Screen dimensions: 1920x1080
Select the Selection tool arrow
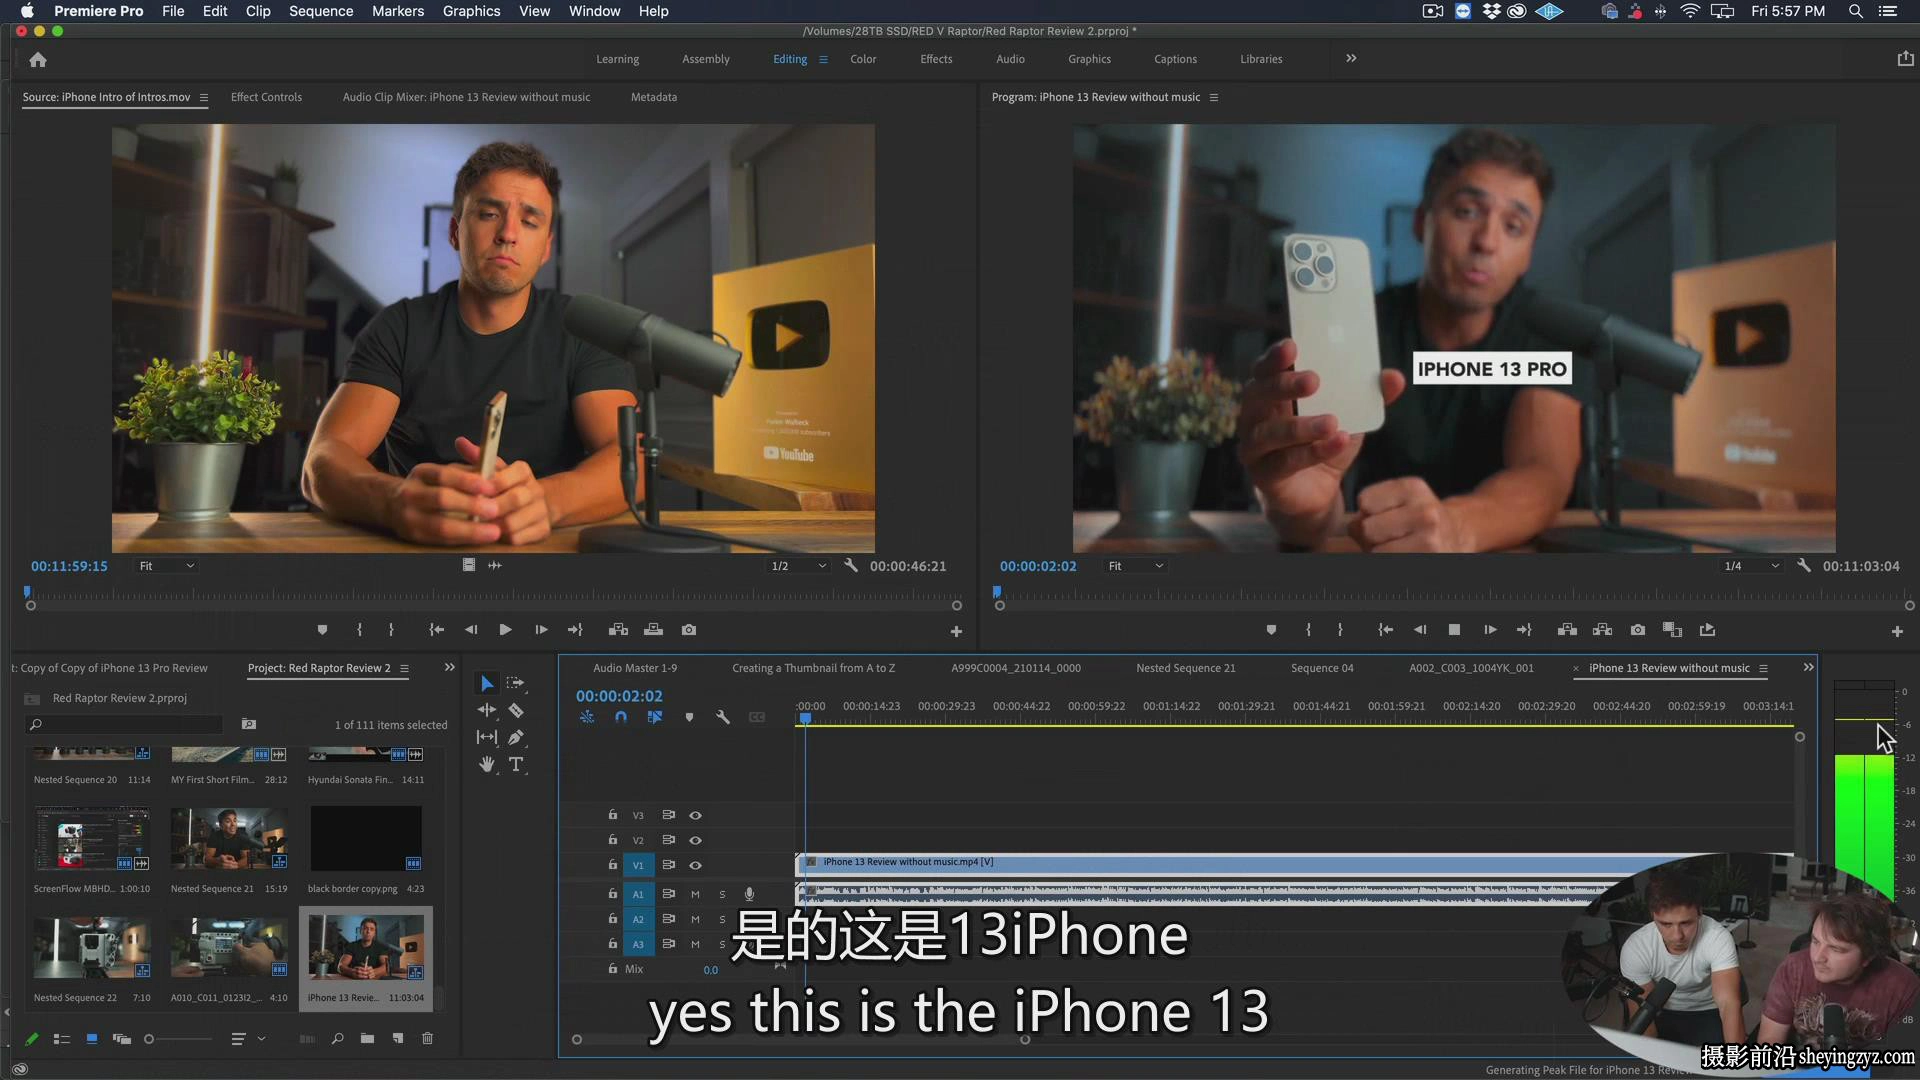point(487,683)
